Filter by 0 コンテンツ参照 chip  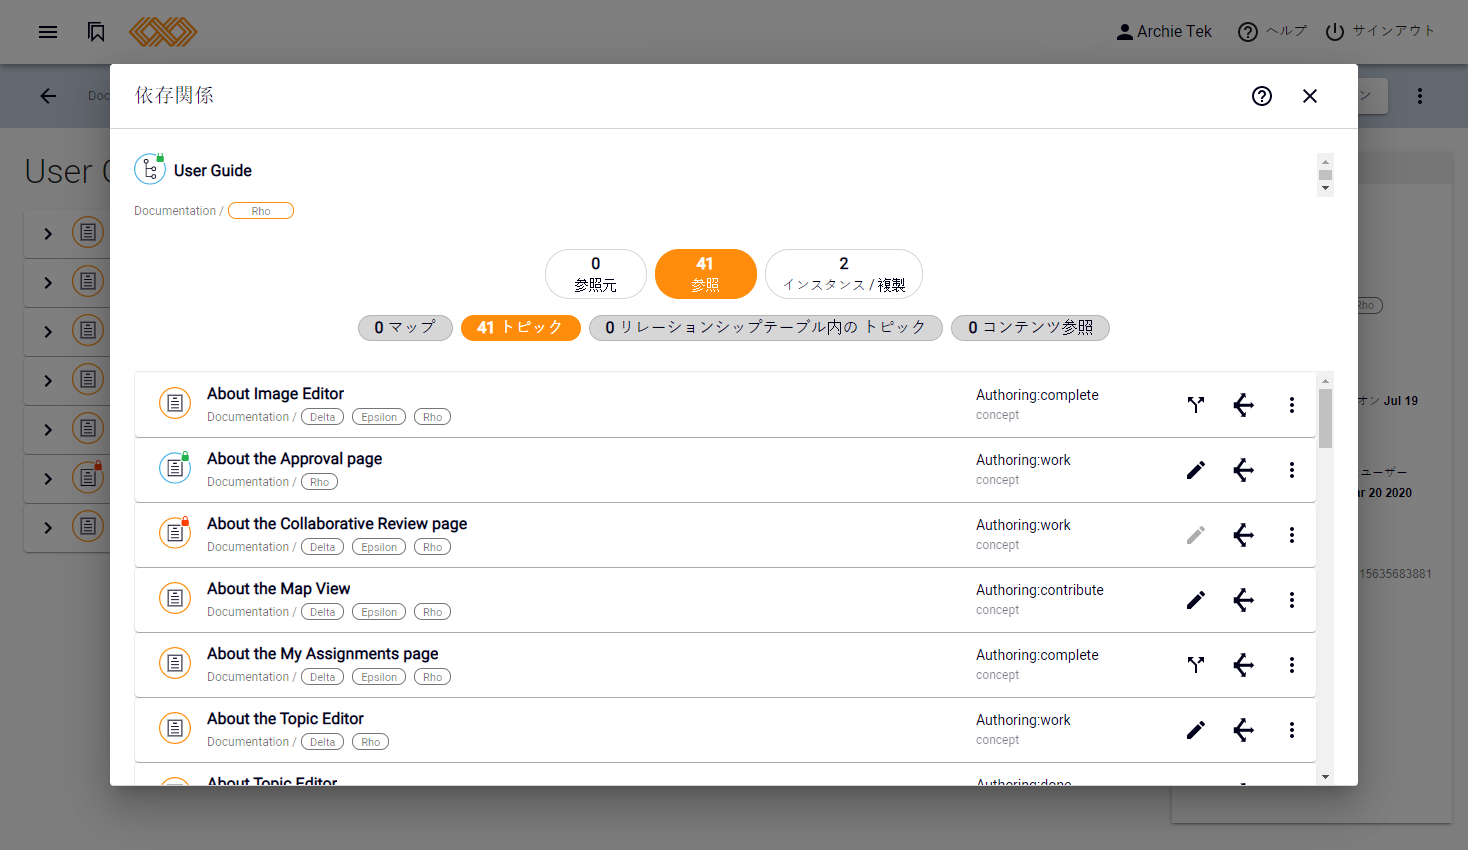[1030, 328]
